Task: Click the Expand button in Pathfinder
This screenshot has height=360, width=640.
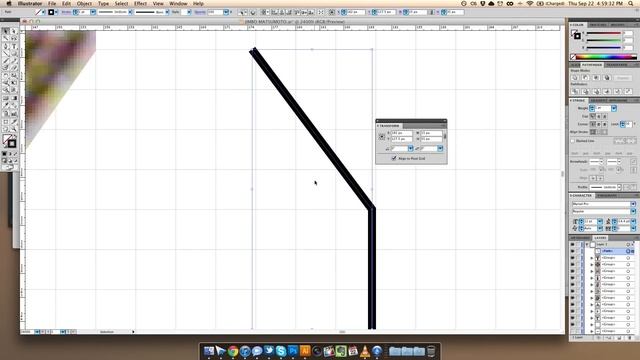Action: pos(622,78)
